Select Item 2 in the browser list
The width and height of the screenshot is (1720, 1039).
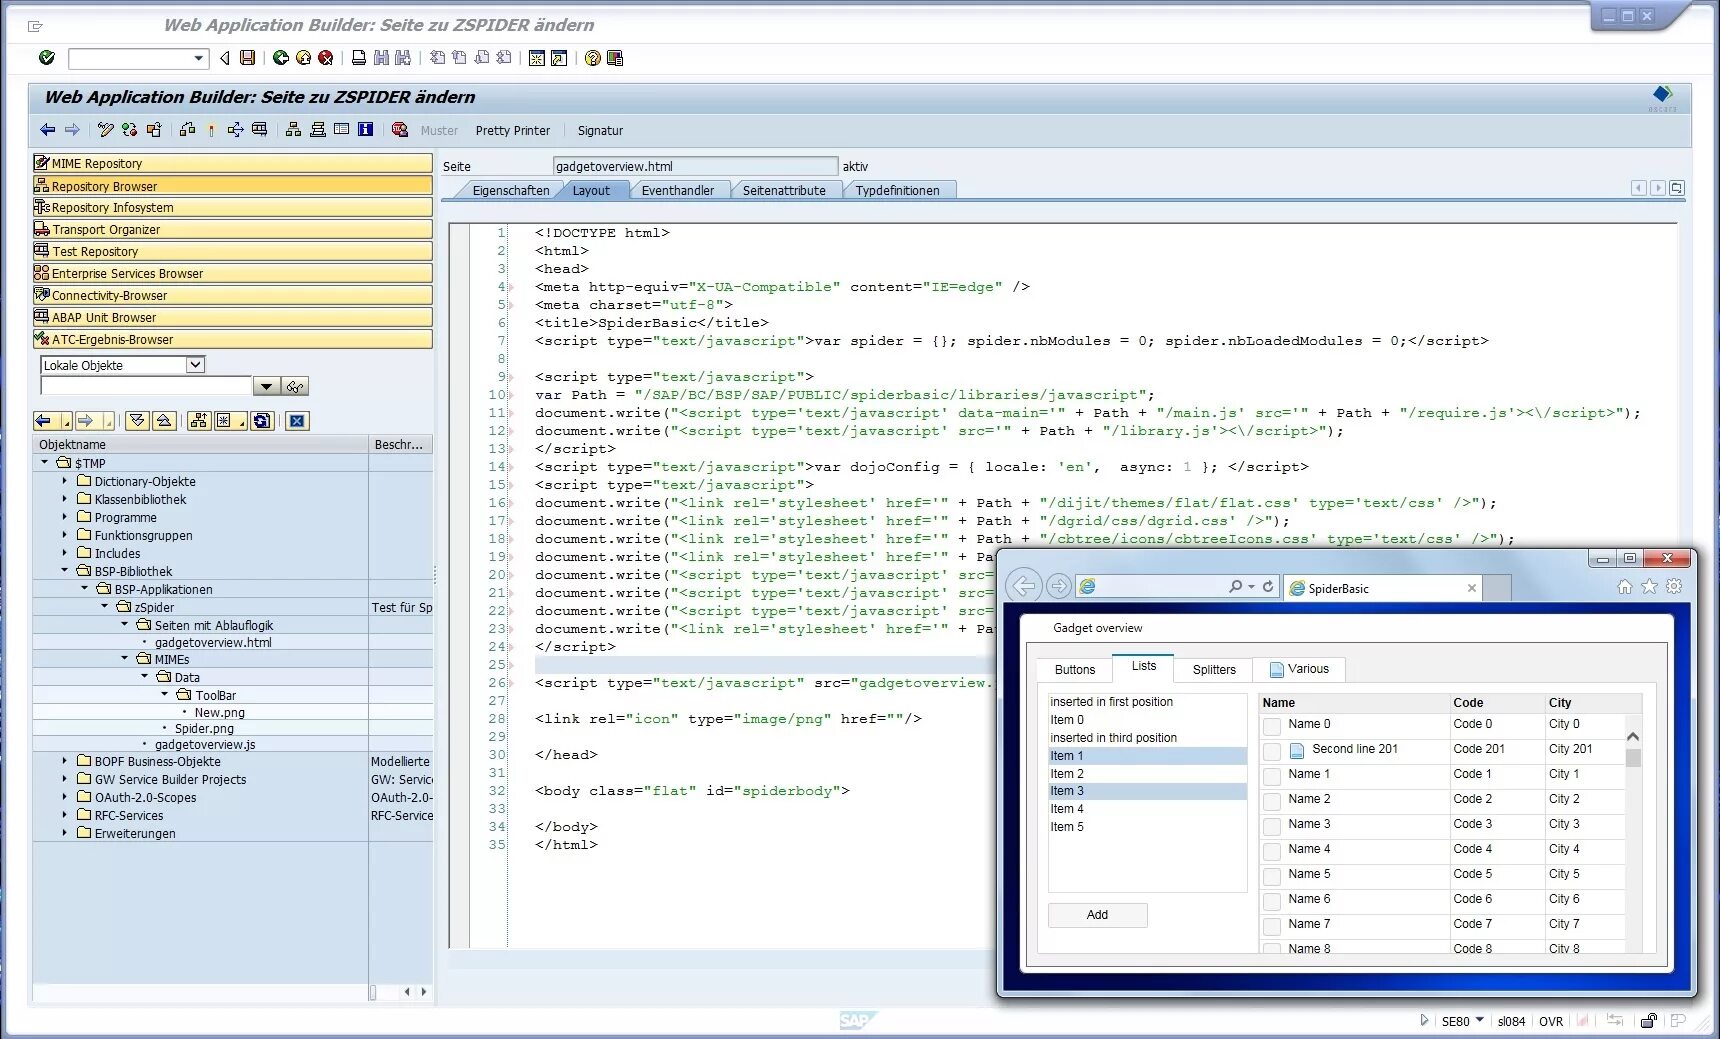point(1147,773)
